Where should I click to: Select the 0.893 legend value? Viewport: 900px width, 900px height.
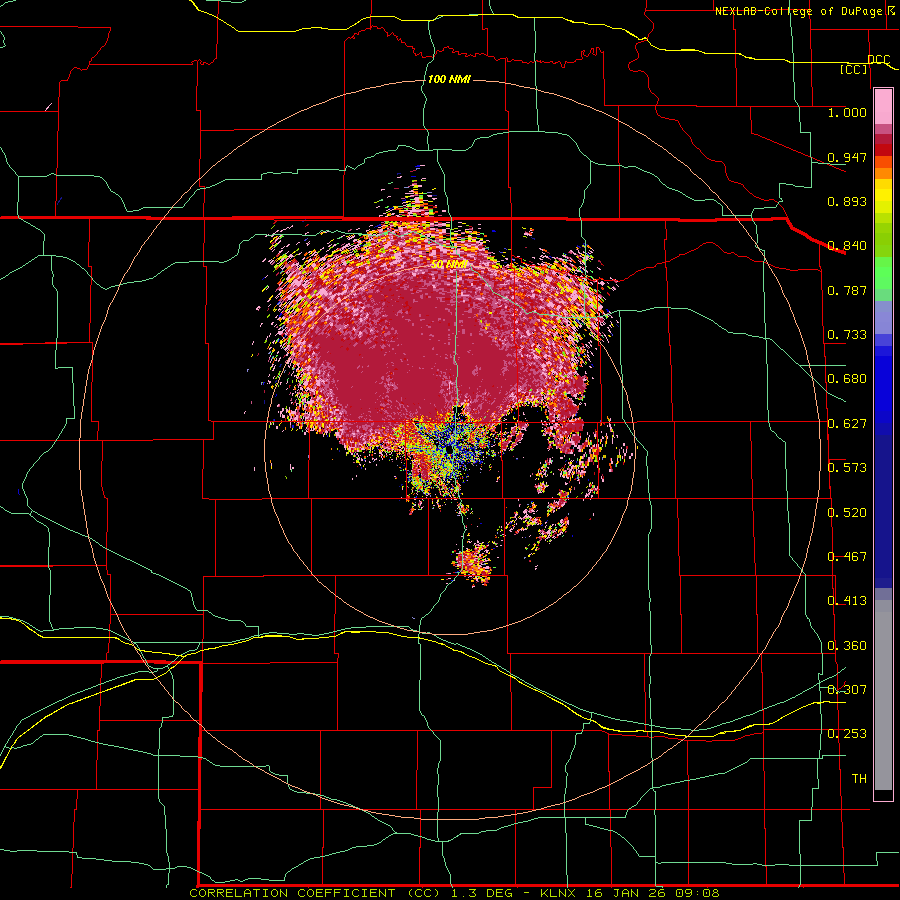tap(847, 201)
